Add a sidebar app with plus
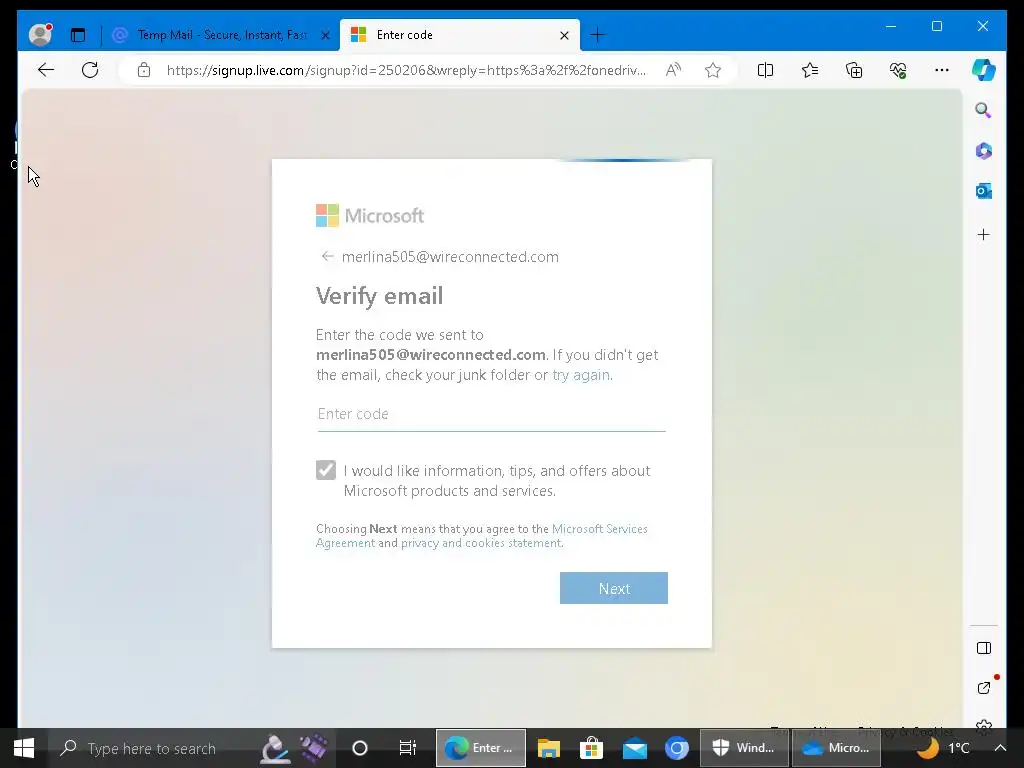Screen dimensions: 1024x768 984,234
